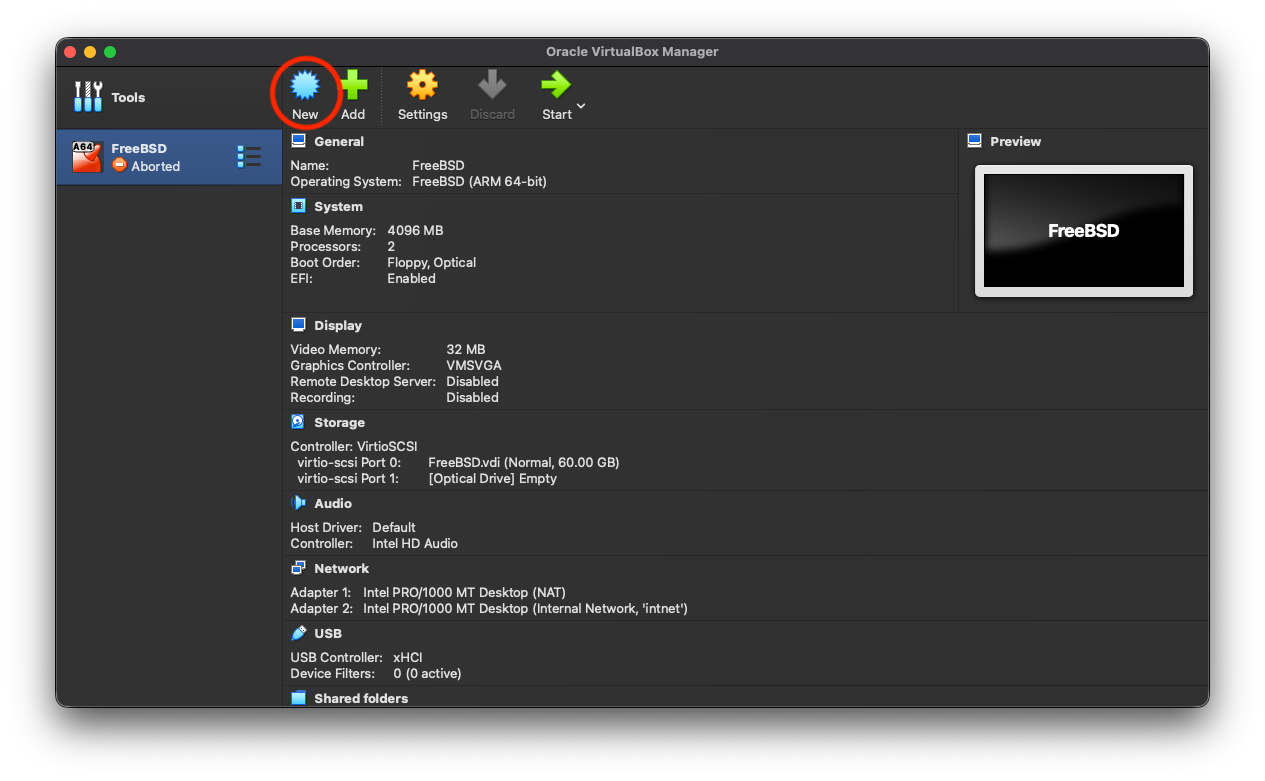Viewport: 1265px width, 781px height.
Task: Click the Settings toolbar label
Action: click(x=422, y=114)
